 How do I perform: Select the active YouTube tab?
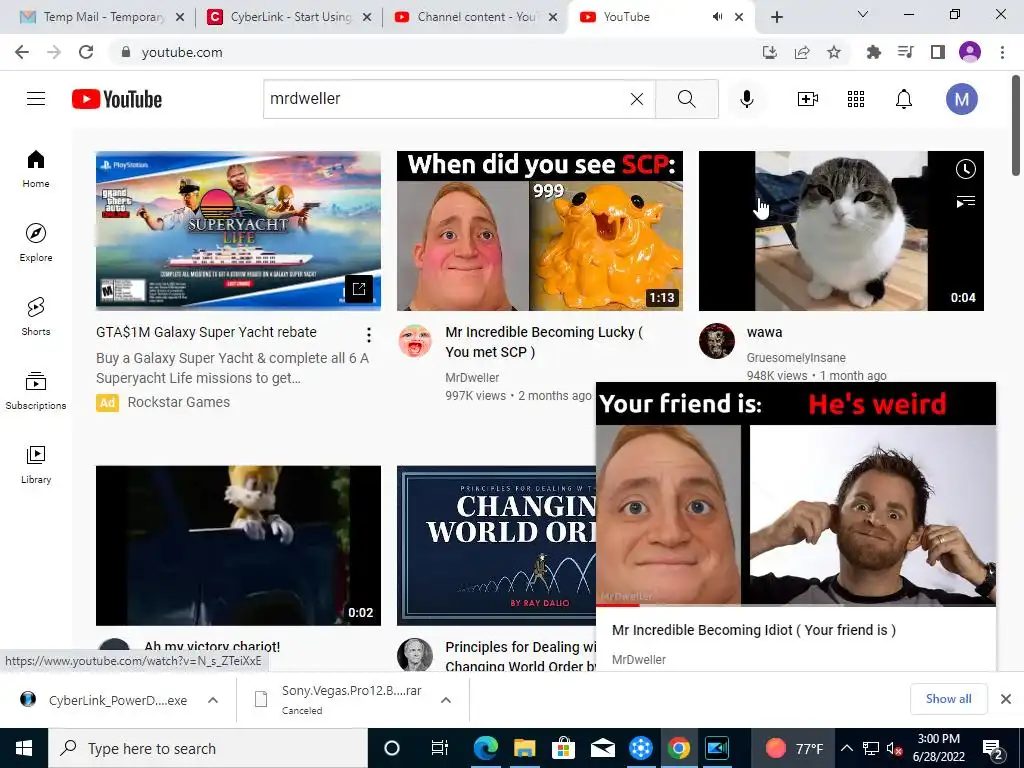click(660, 17)
